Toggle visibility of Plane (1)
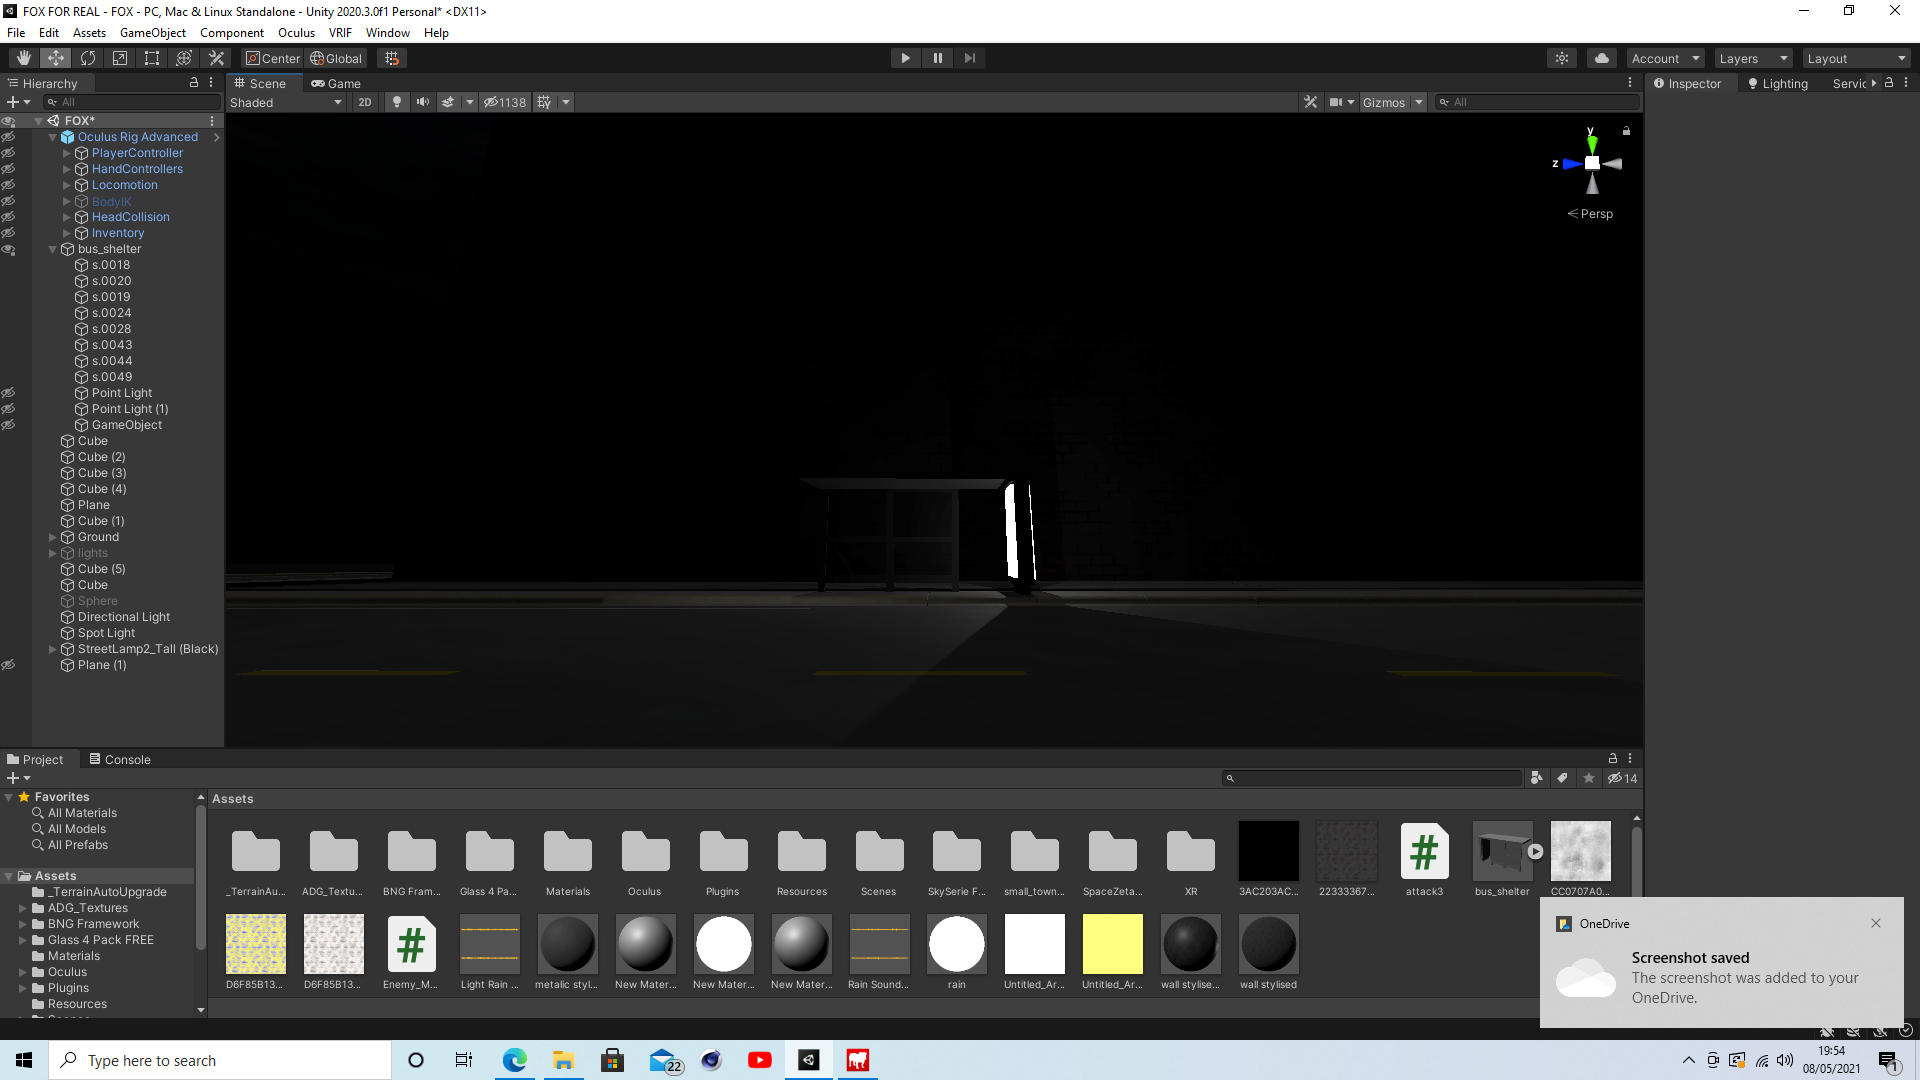This screenshot has height=1080, width=1920. 8,665
